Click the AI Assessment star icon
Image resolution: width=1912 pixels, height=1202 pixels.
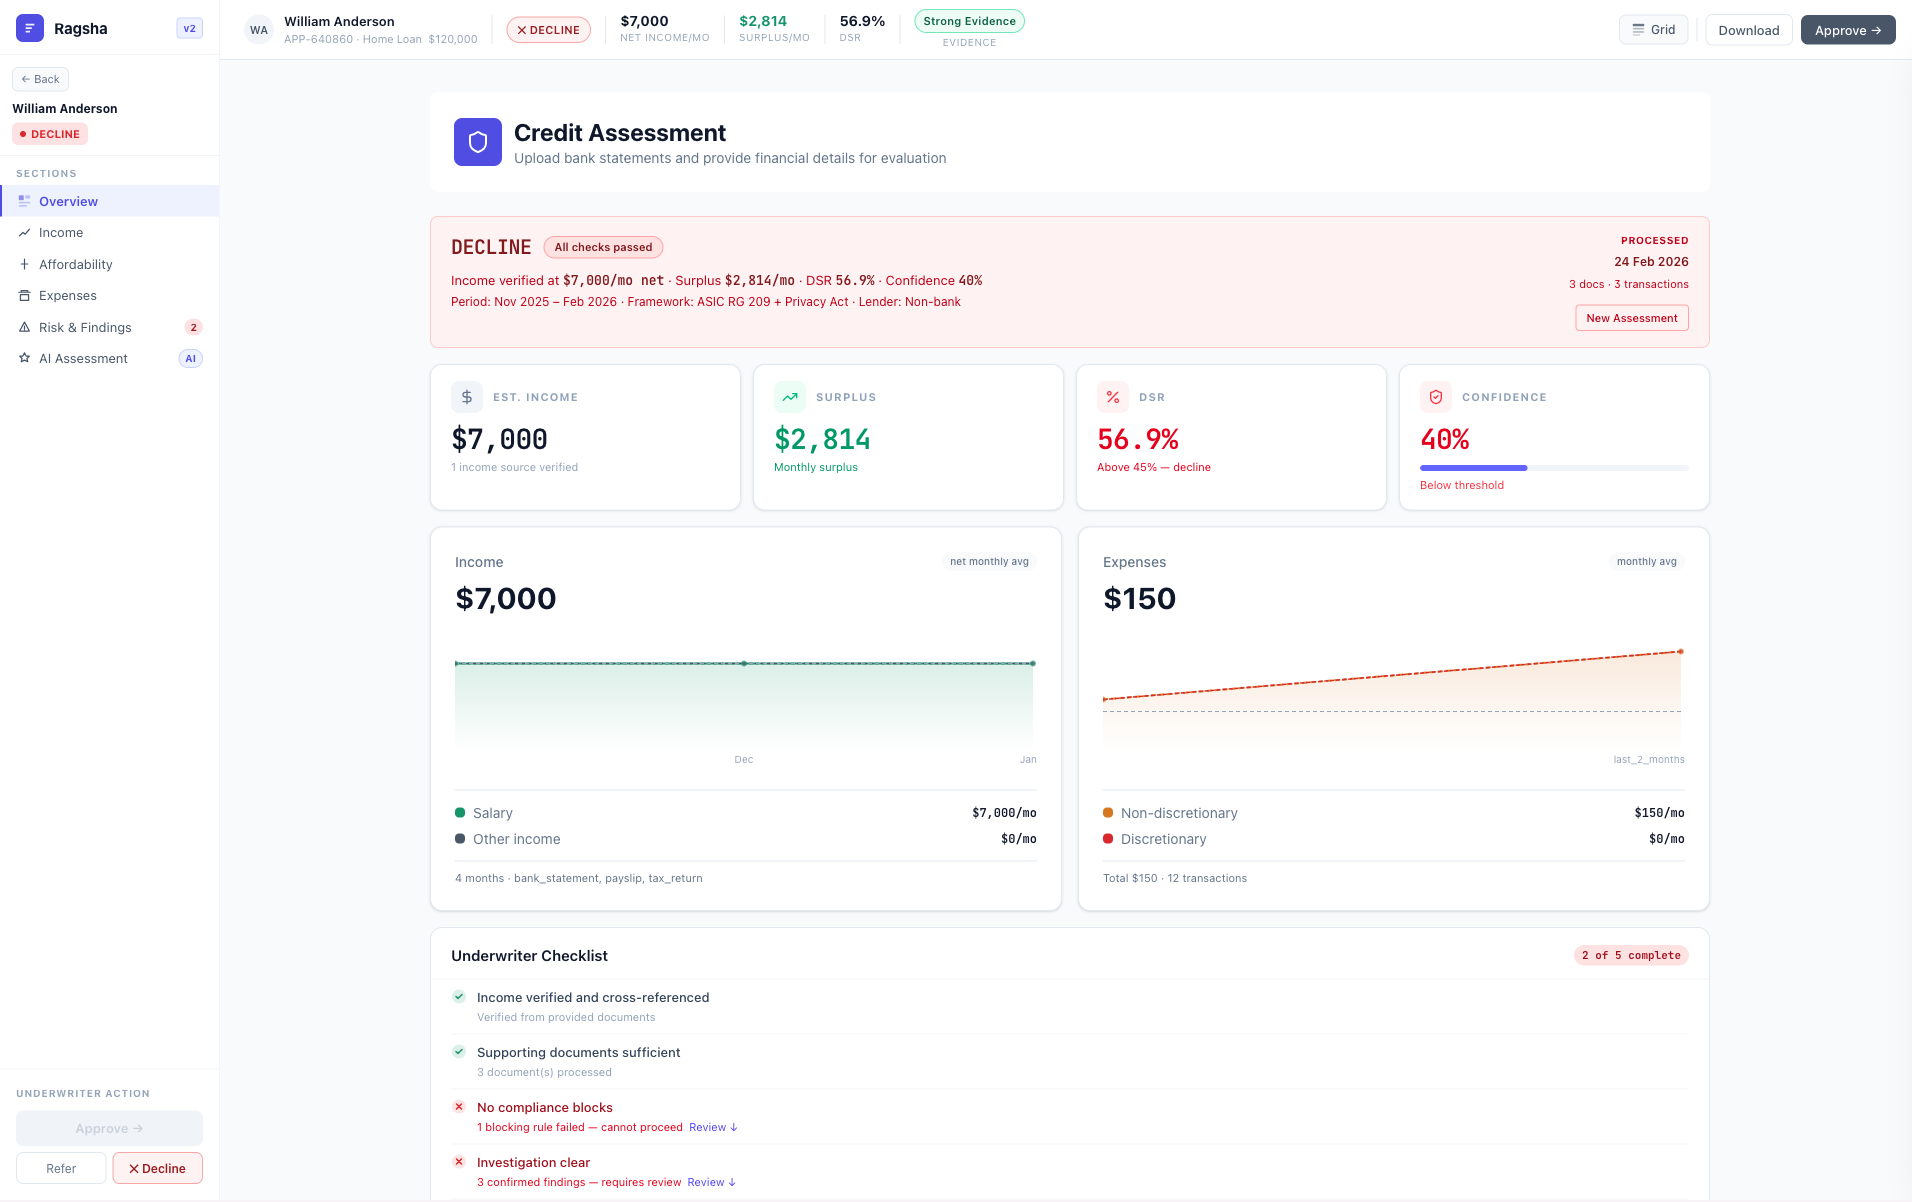[x=24, y=358]
